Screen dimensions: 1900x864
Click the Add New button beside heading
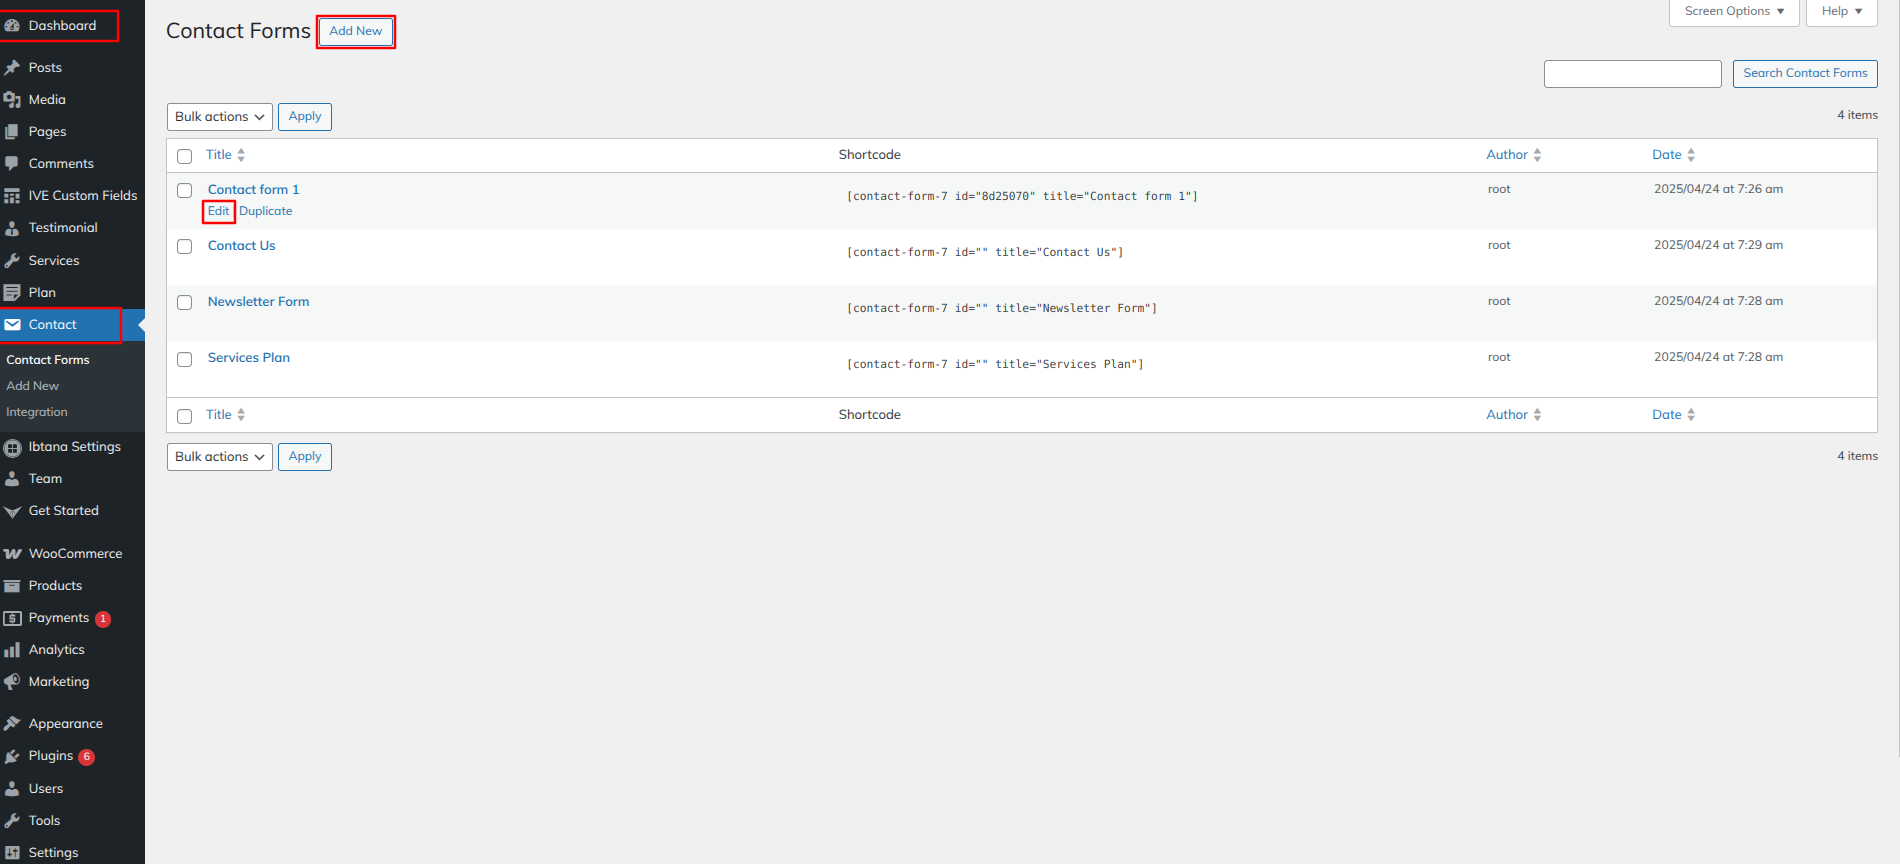tap(356, 31)
